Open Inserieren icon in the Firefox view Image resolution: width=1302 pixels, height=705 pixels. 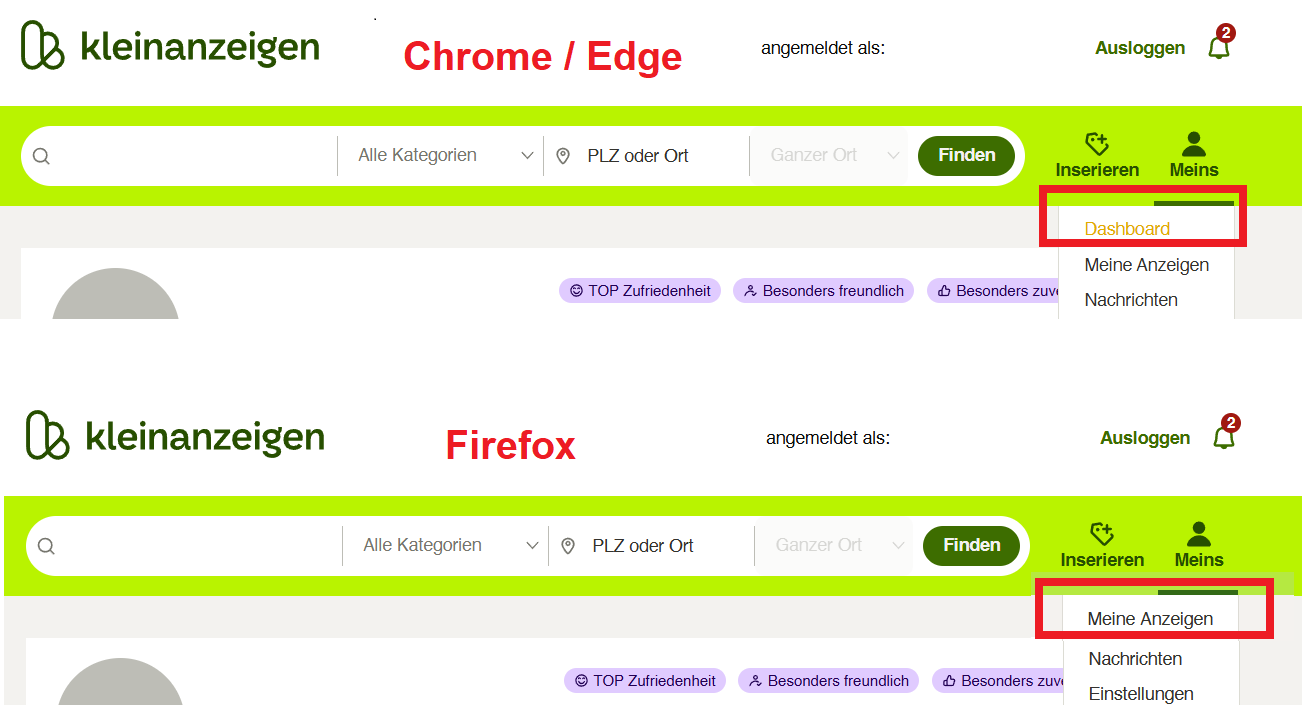(x=1102, y=534)
